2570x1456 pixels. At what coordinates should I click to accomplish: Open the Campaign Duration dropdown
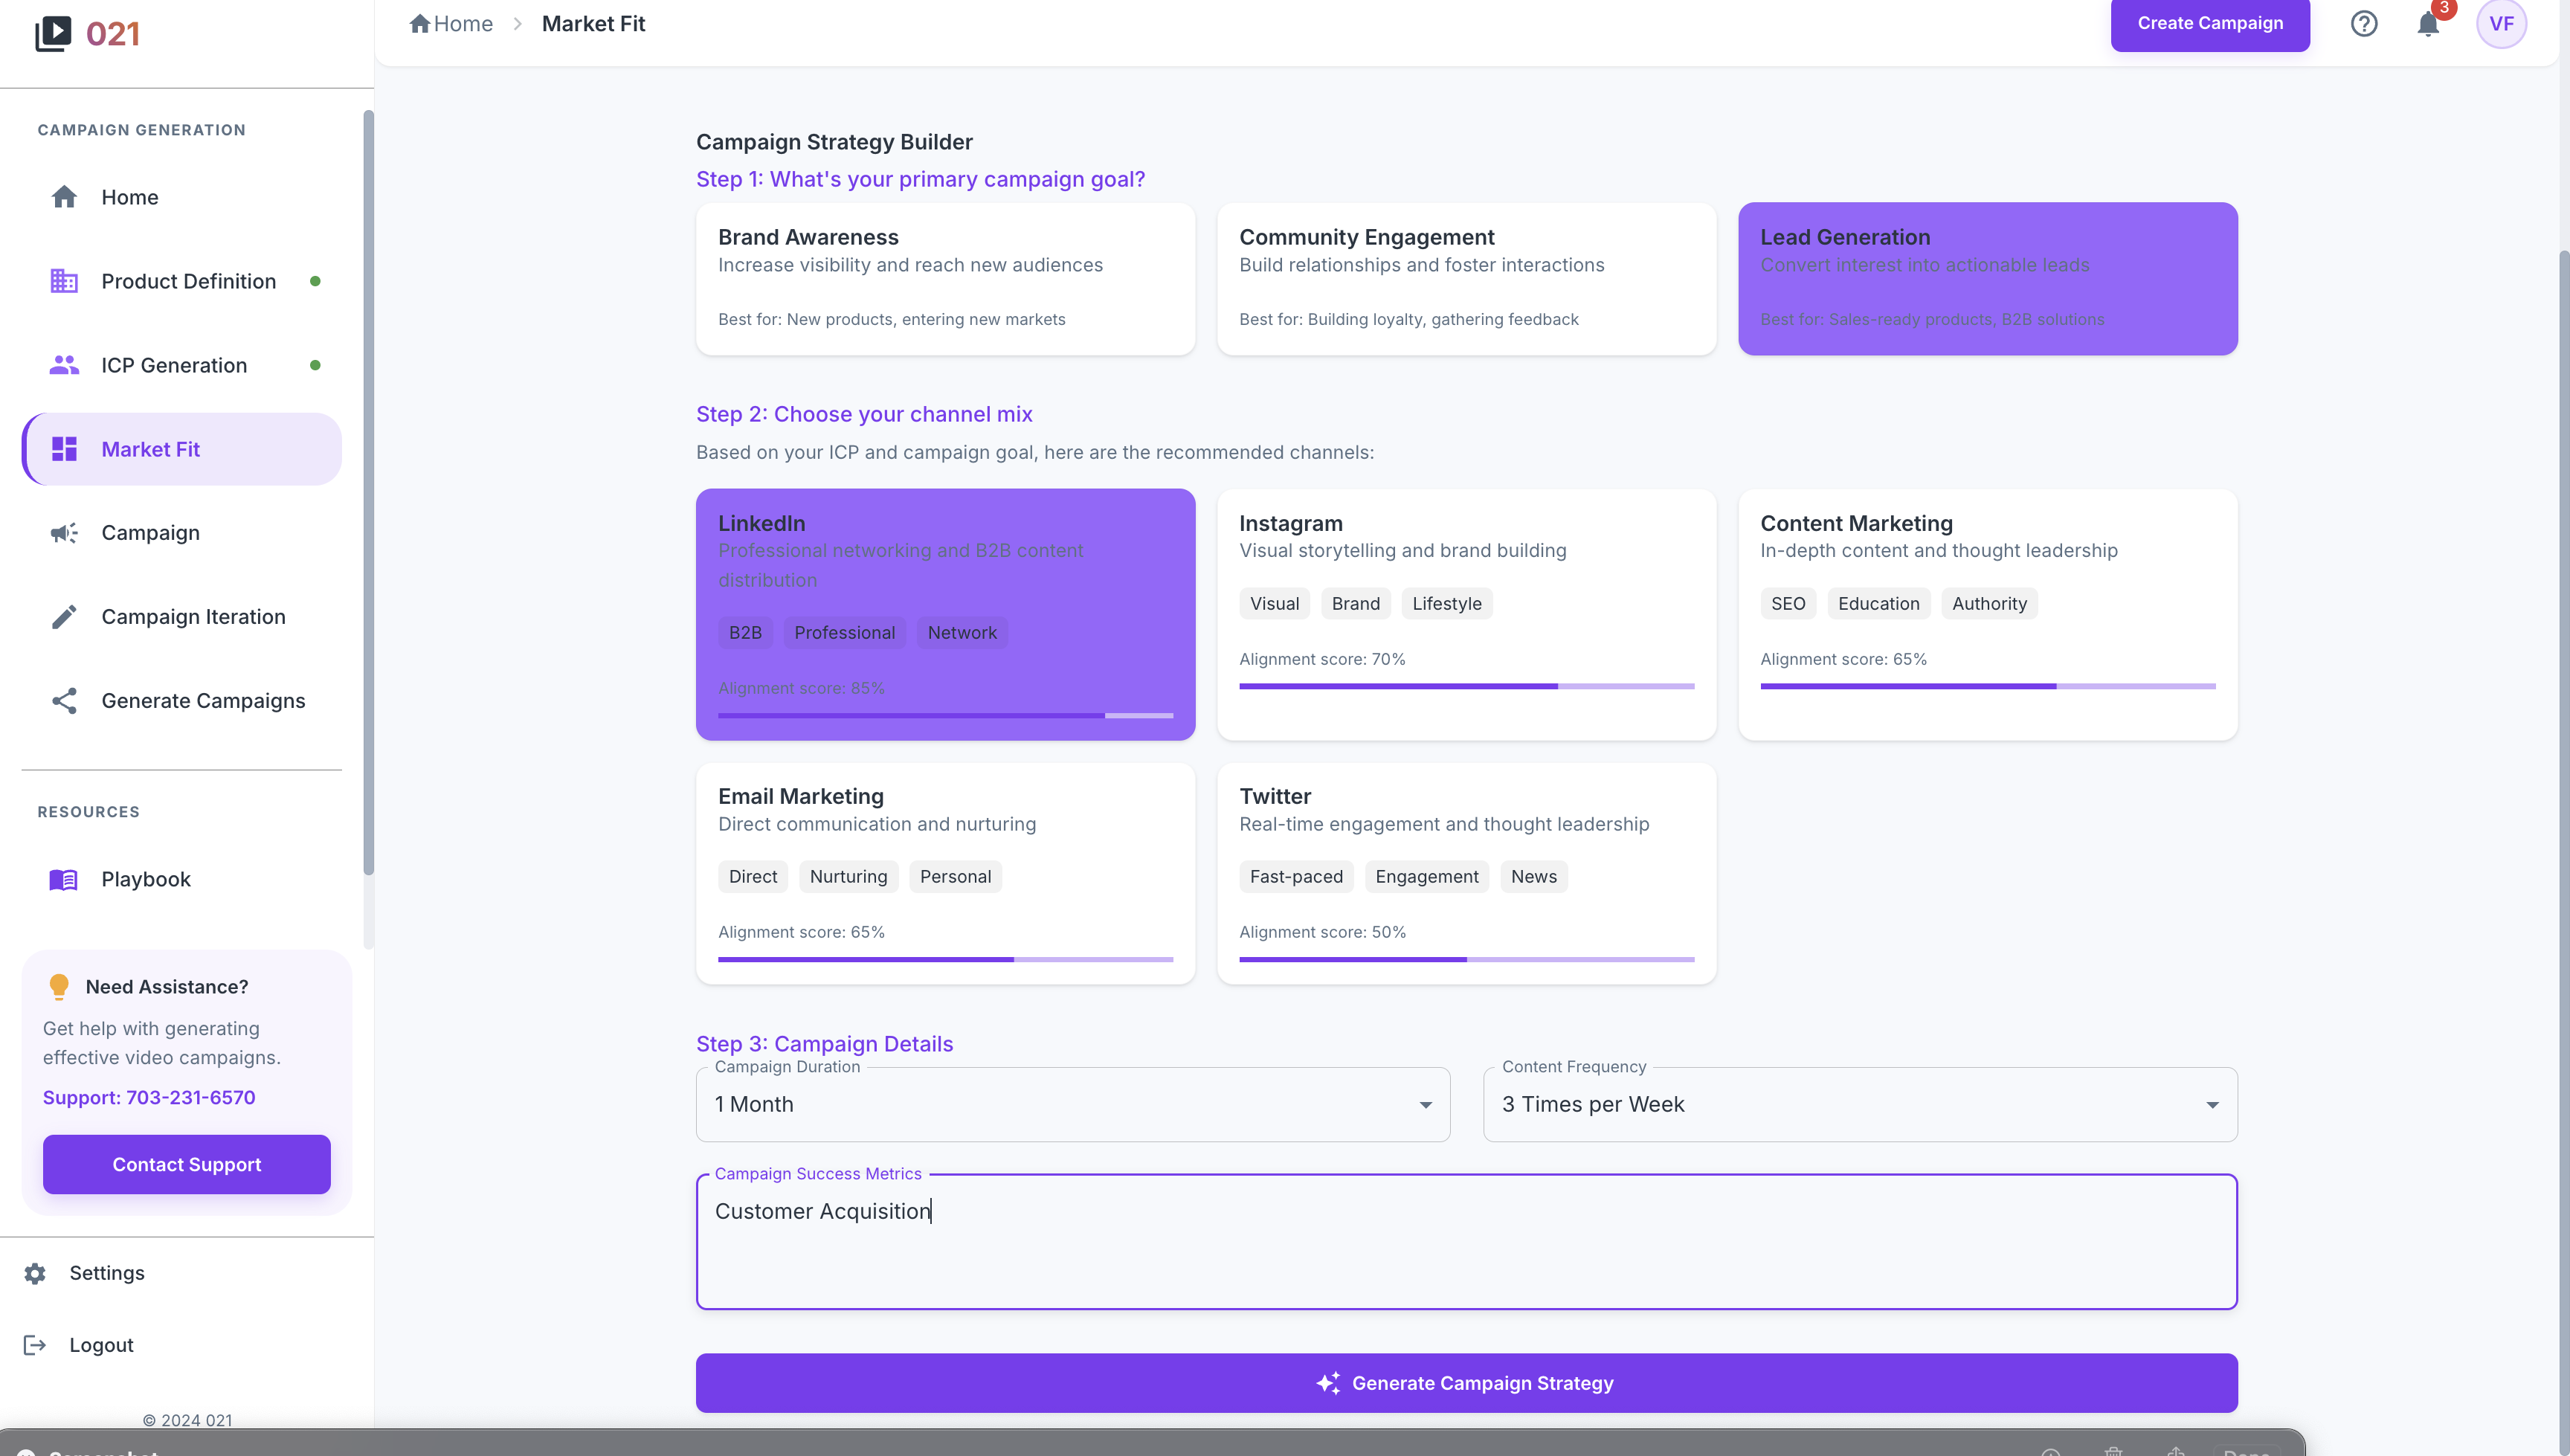coord(1072,1104)
